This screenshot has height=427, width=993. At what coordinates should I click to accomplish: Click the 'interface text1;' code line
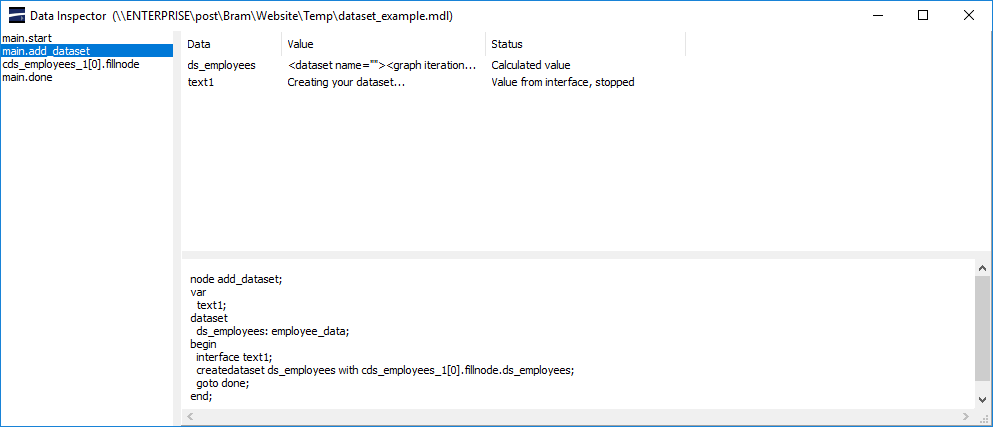234,357
